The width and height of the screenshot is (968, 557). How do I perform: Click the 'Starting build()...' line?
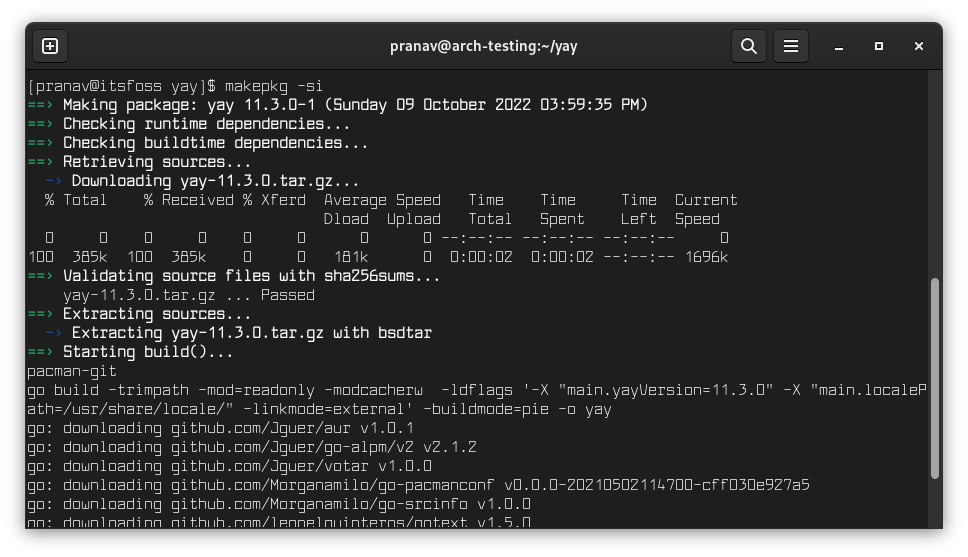point(148,352)
